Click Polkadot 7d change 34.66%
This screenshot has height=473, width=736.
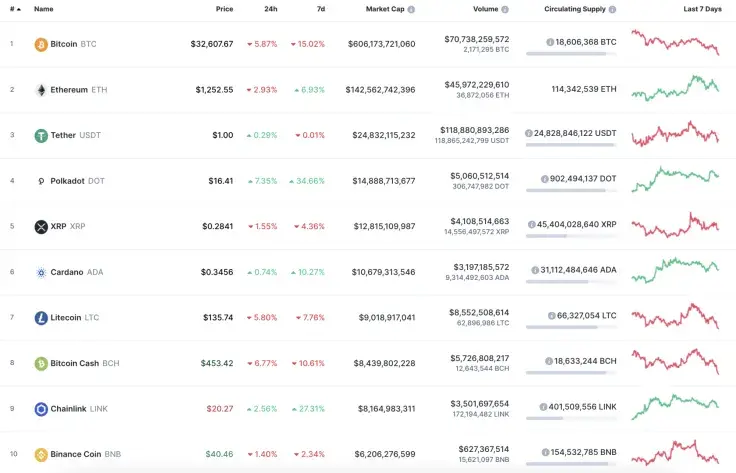pos(307,181)
